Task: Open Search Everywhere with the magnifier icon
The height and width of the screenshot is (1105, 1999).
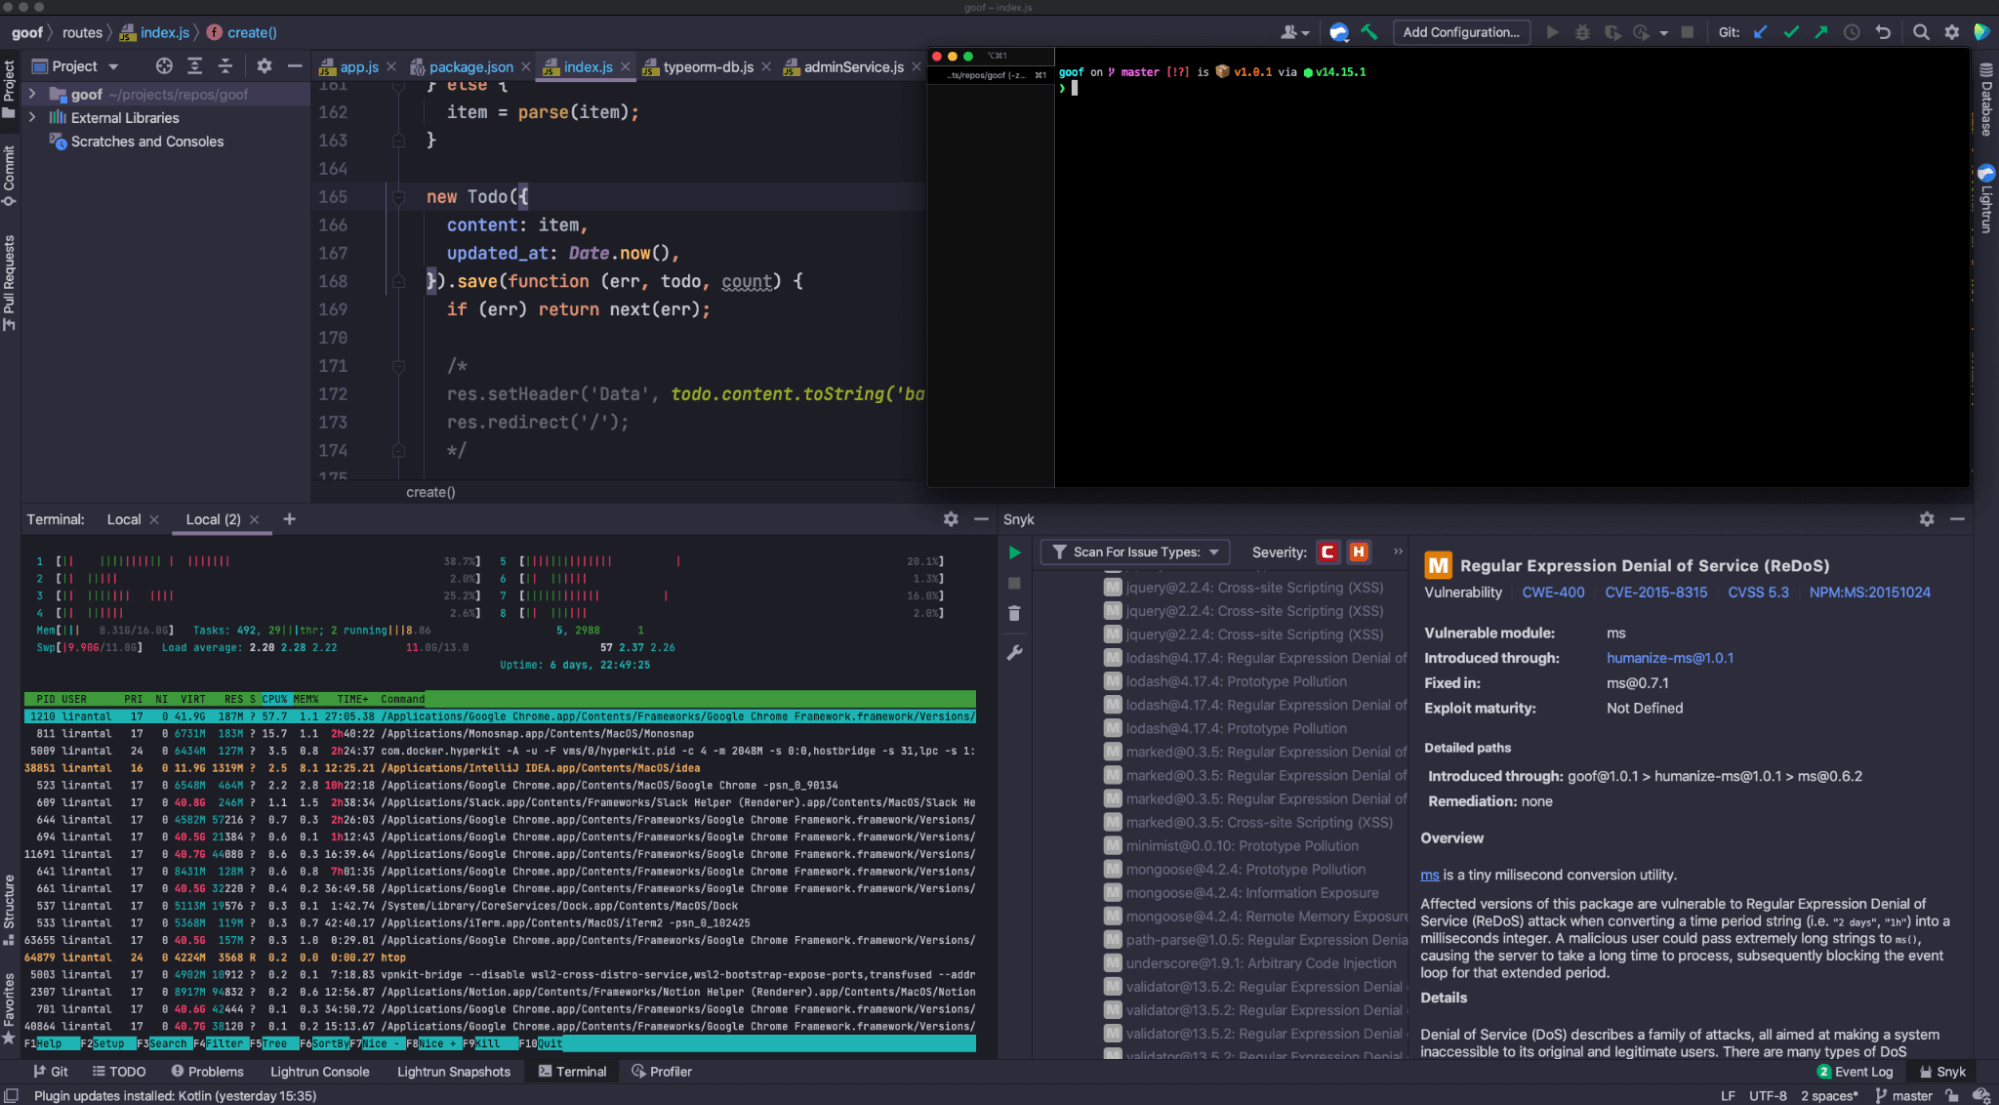Action: (1920, 32)
